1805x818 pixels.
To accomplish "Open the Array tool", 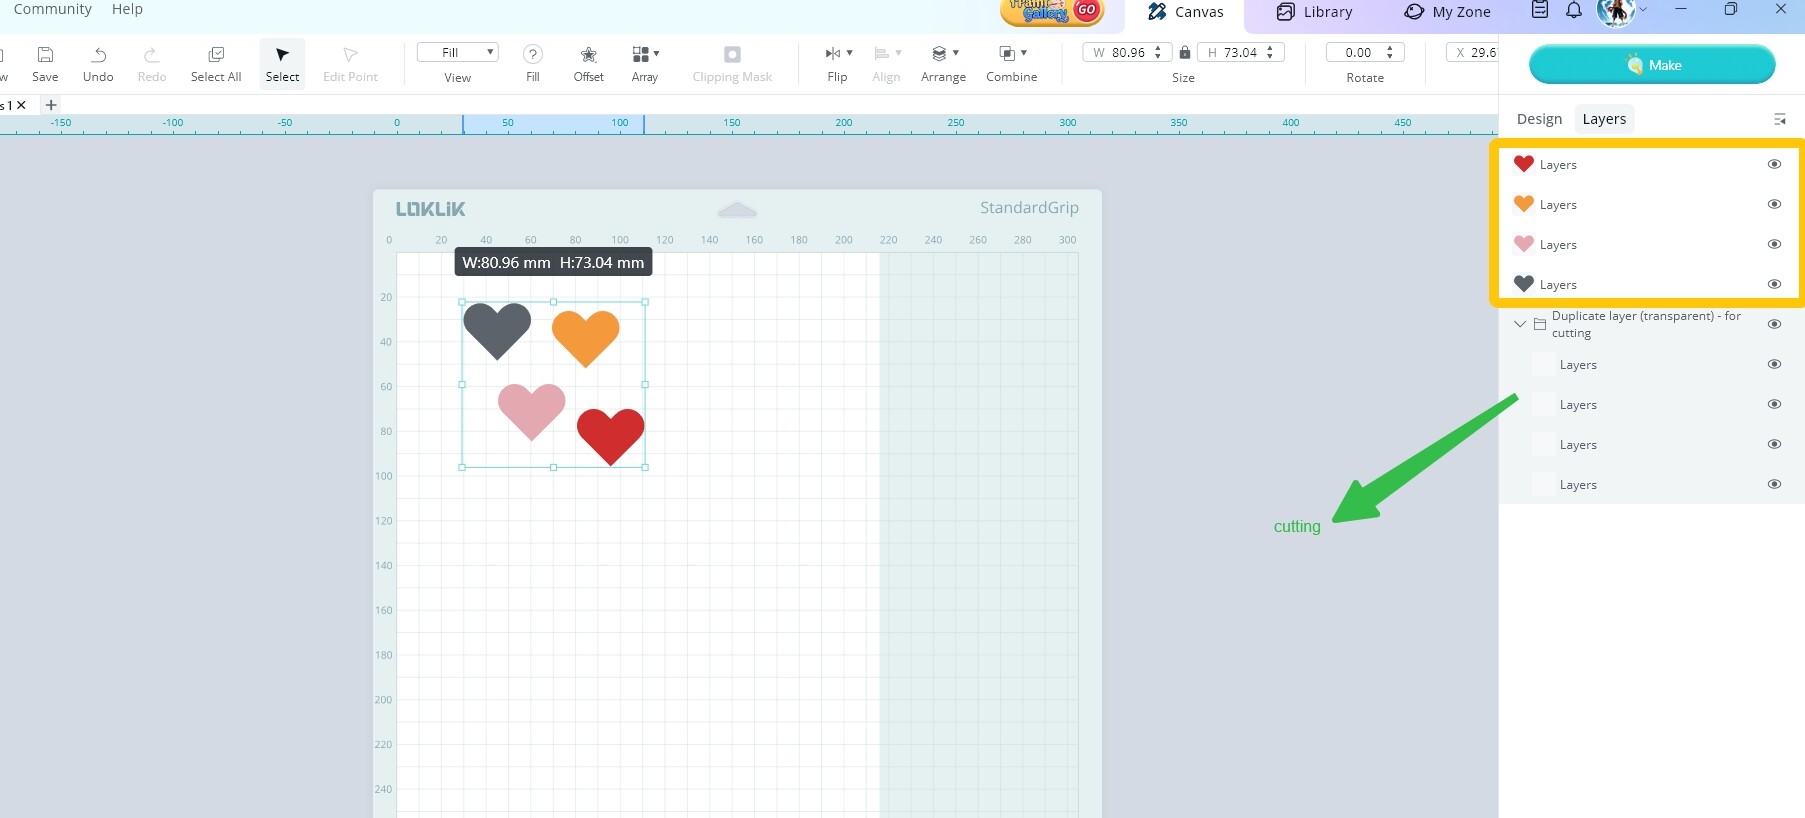I will pos(644,55).
